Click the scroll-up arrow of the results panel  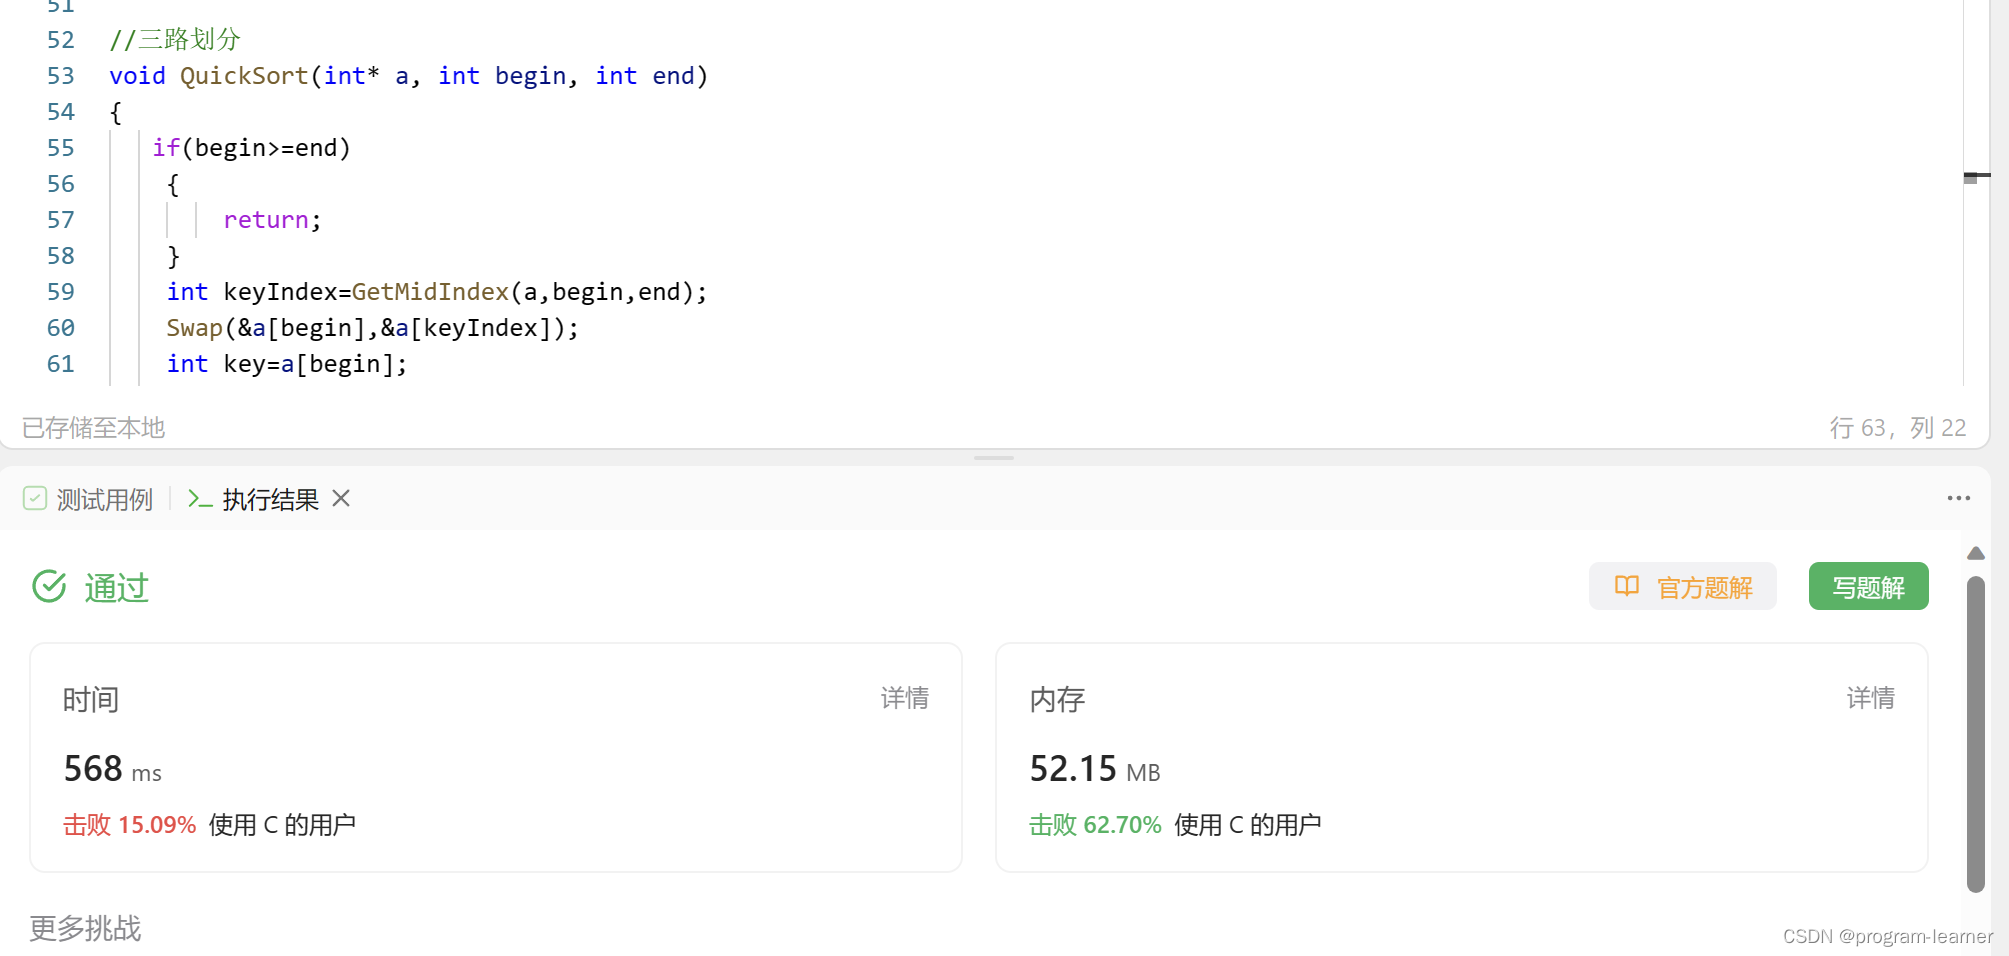[x=1975, y=553]
